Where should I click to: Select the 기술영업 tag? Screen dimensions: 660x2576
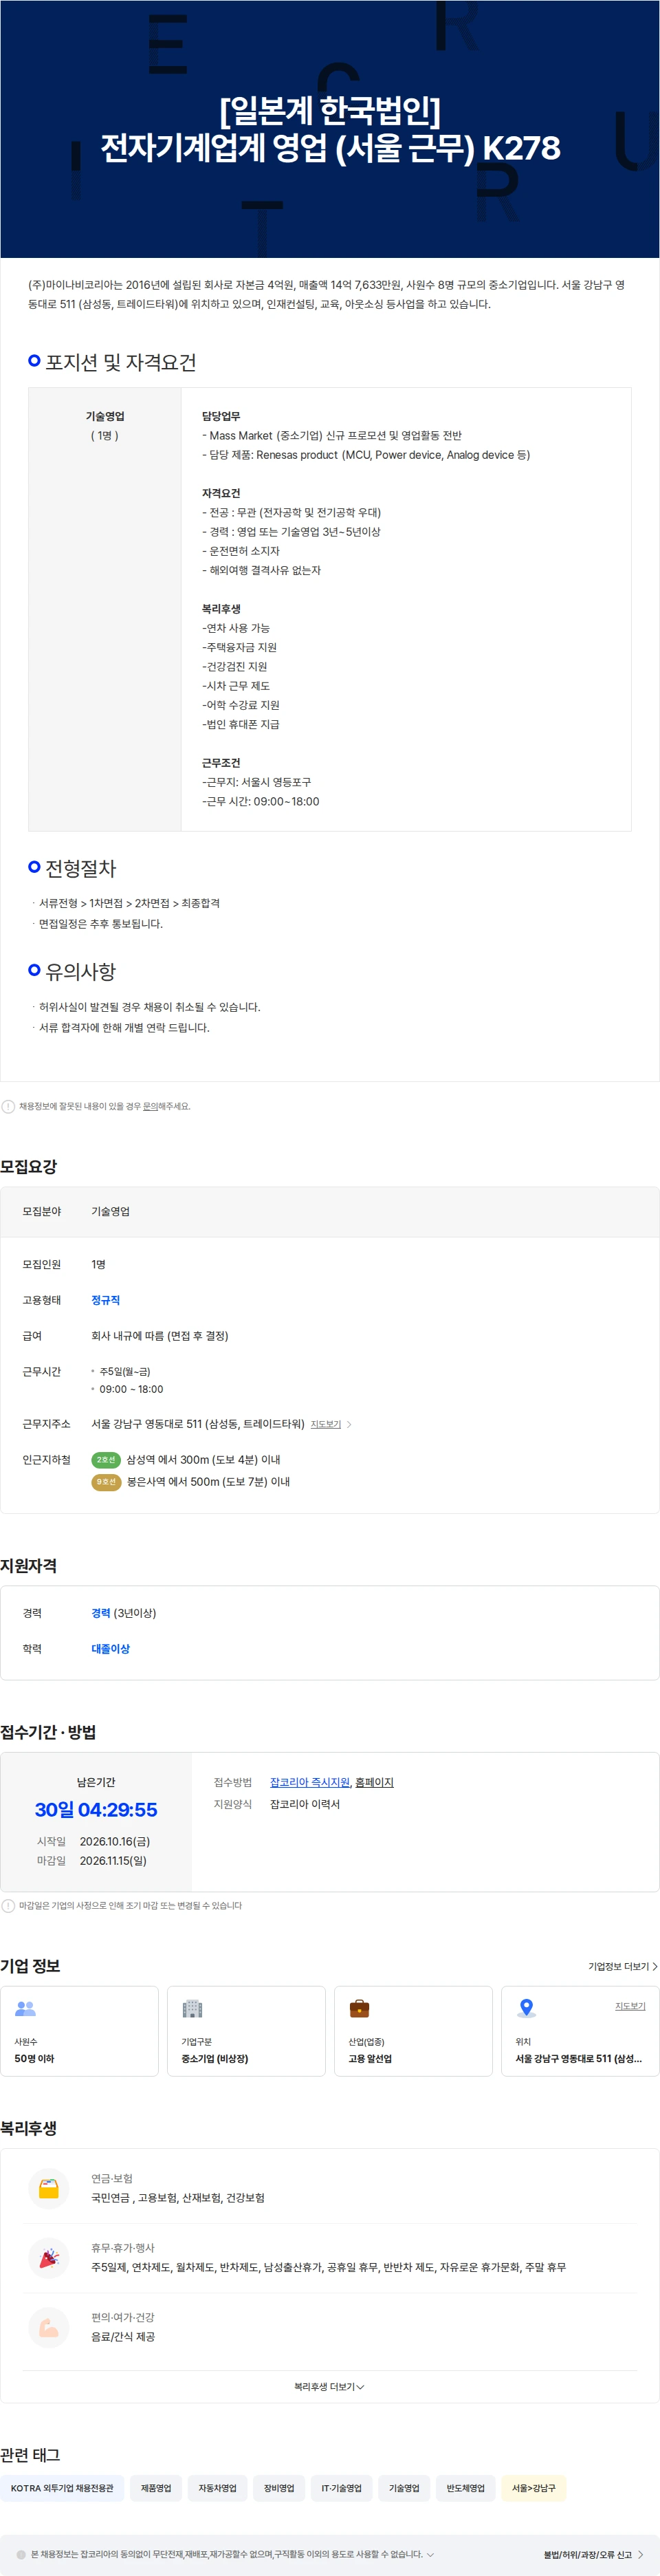(404, 2488)
